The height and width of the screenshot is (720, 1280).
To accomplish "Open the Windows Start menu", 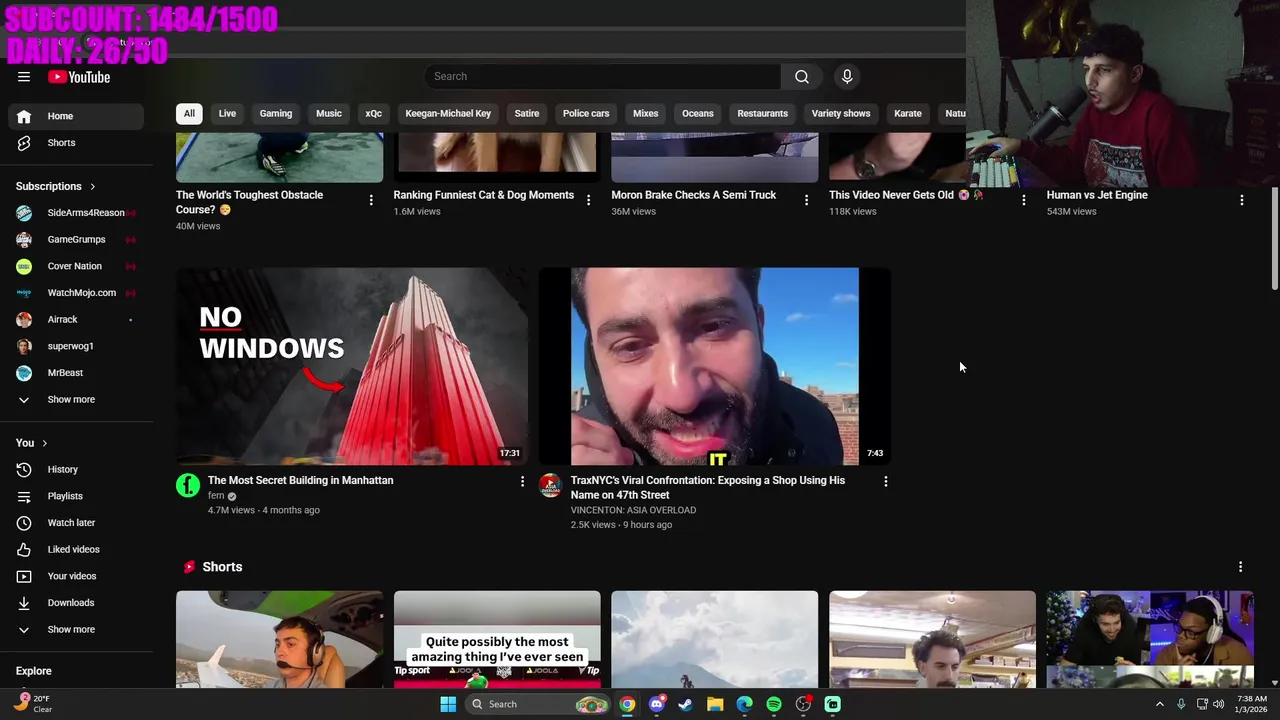I will [x=448, y=704].
